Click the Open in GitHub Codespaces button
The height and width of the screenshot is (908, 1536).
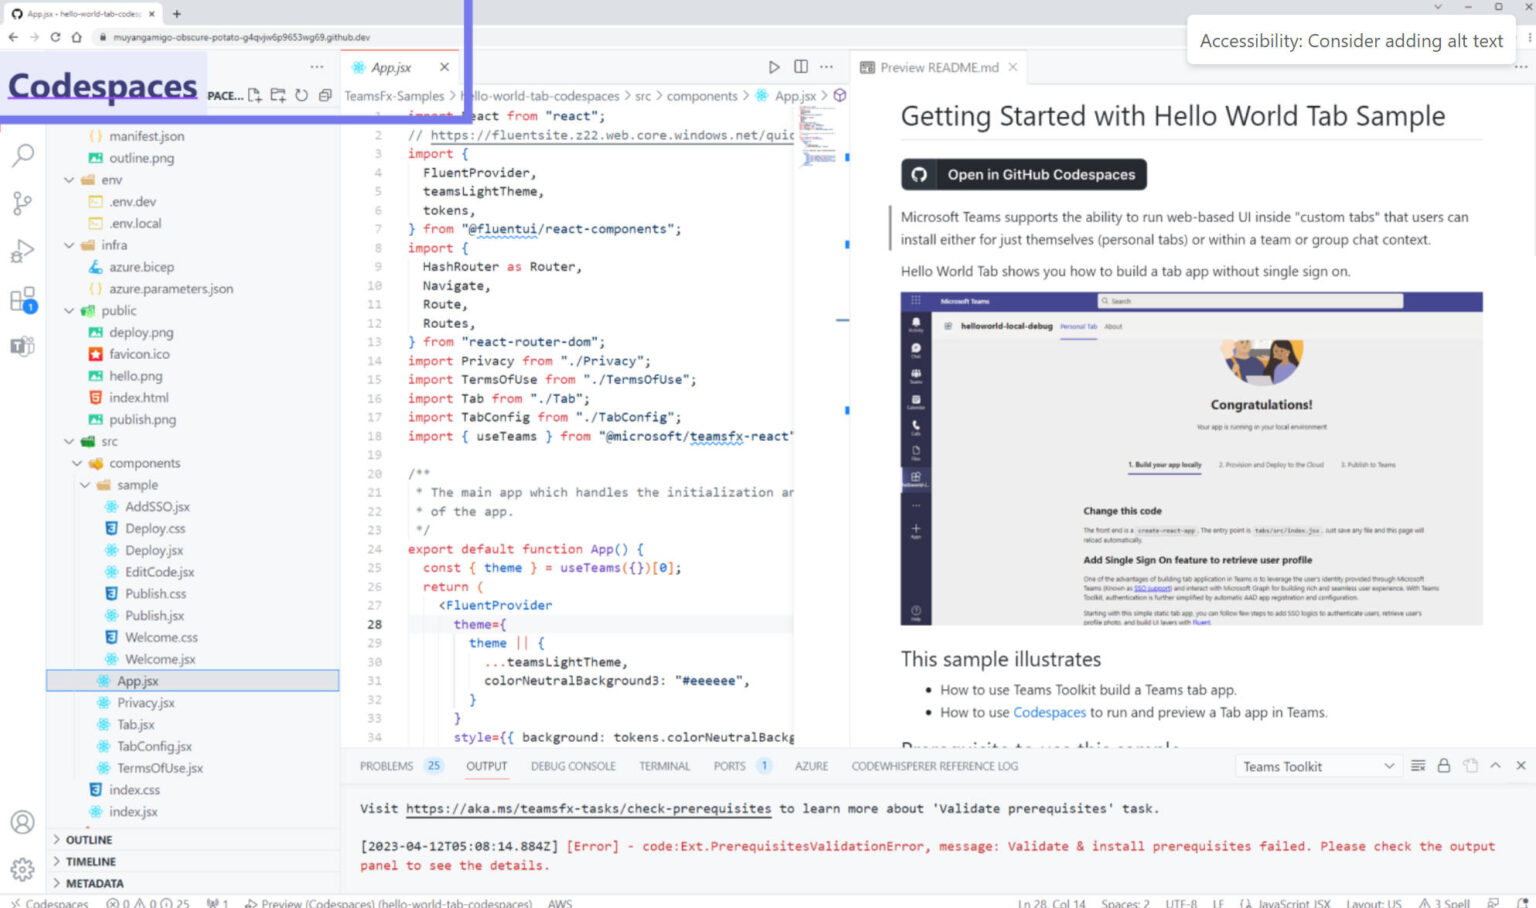pos(1022,174)
